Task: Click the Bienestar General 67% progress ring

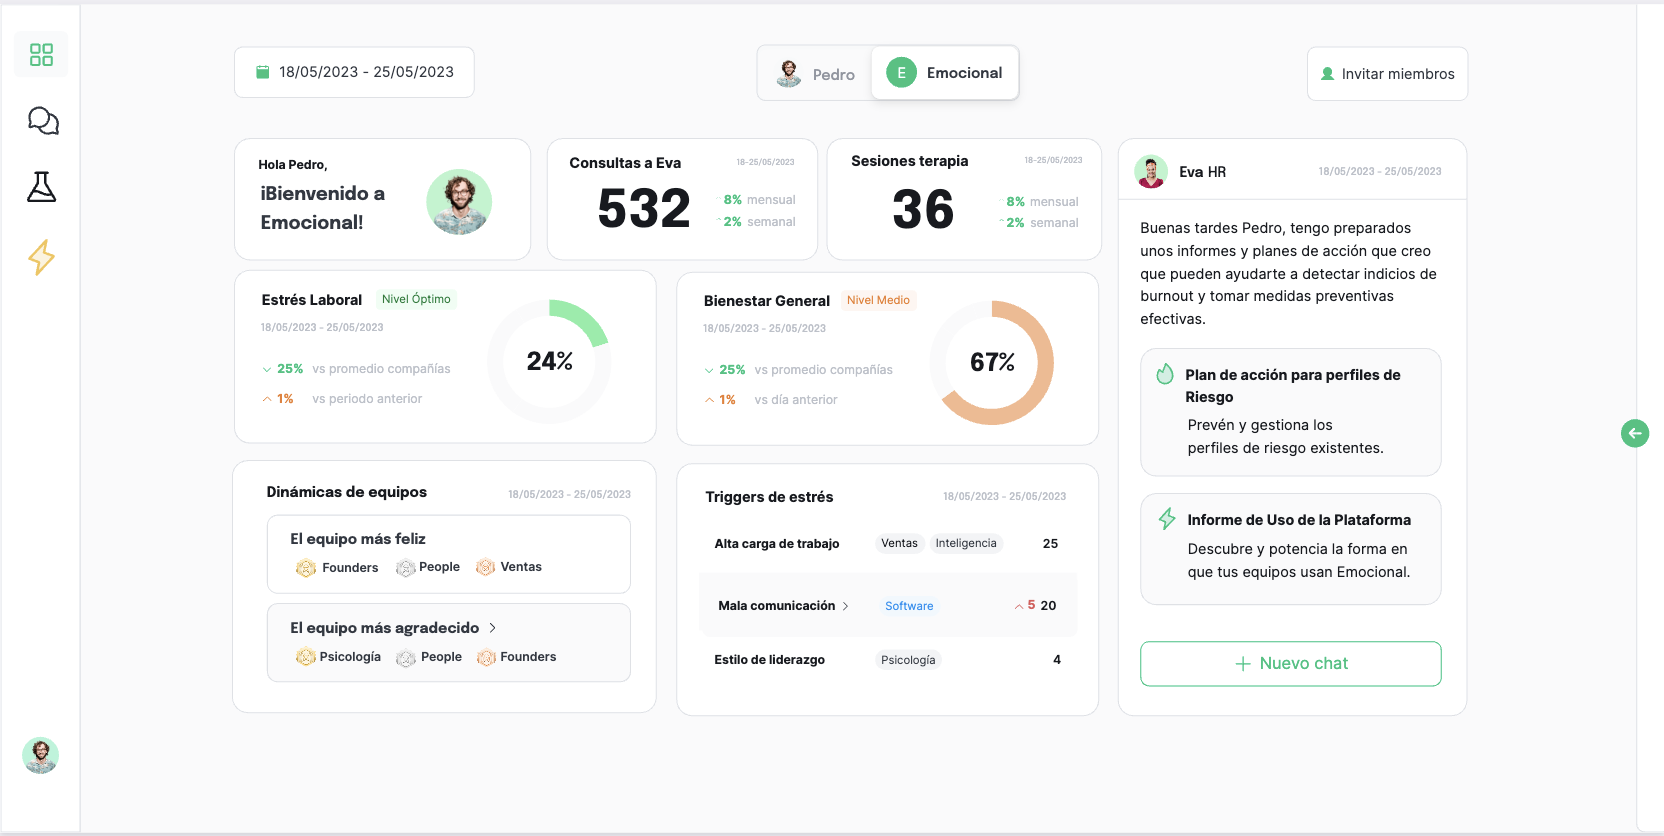Action: (x=991, y=362)
